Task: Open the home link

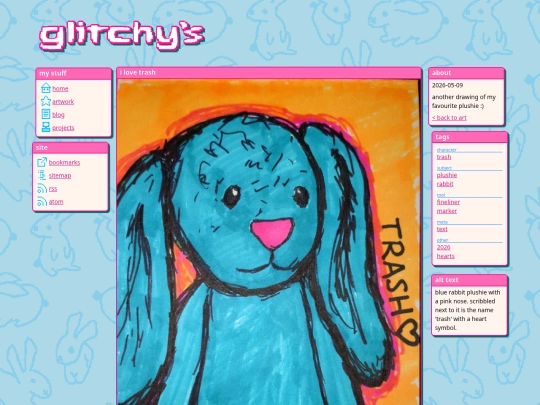Action: coord(60,89)
